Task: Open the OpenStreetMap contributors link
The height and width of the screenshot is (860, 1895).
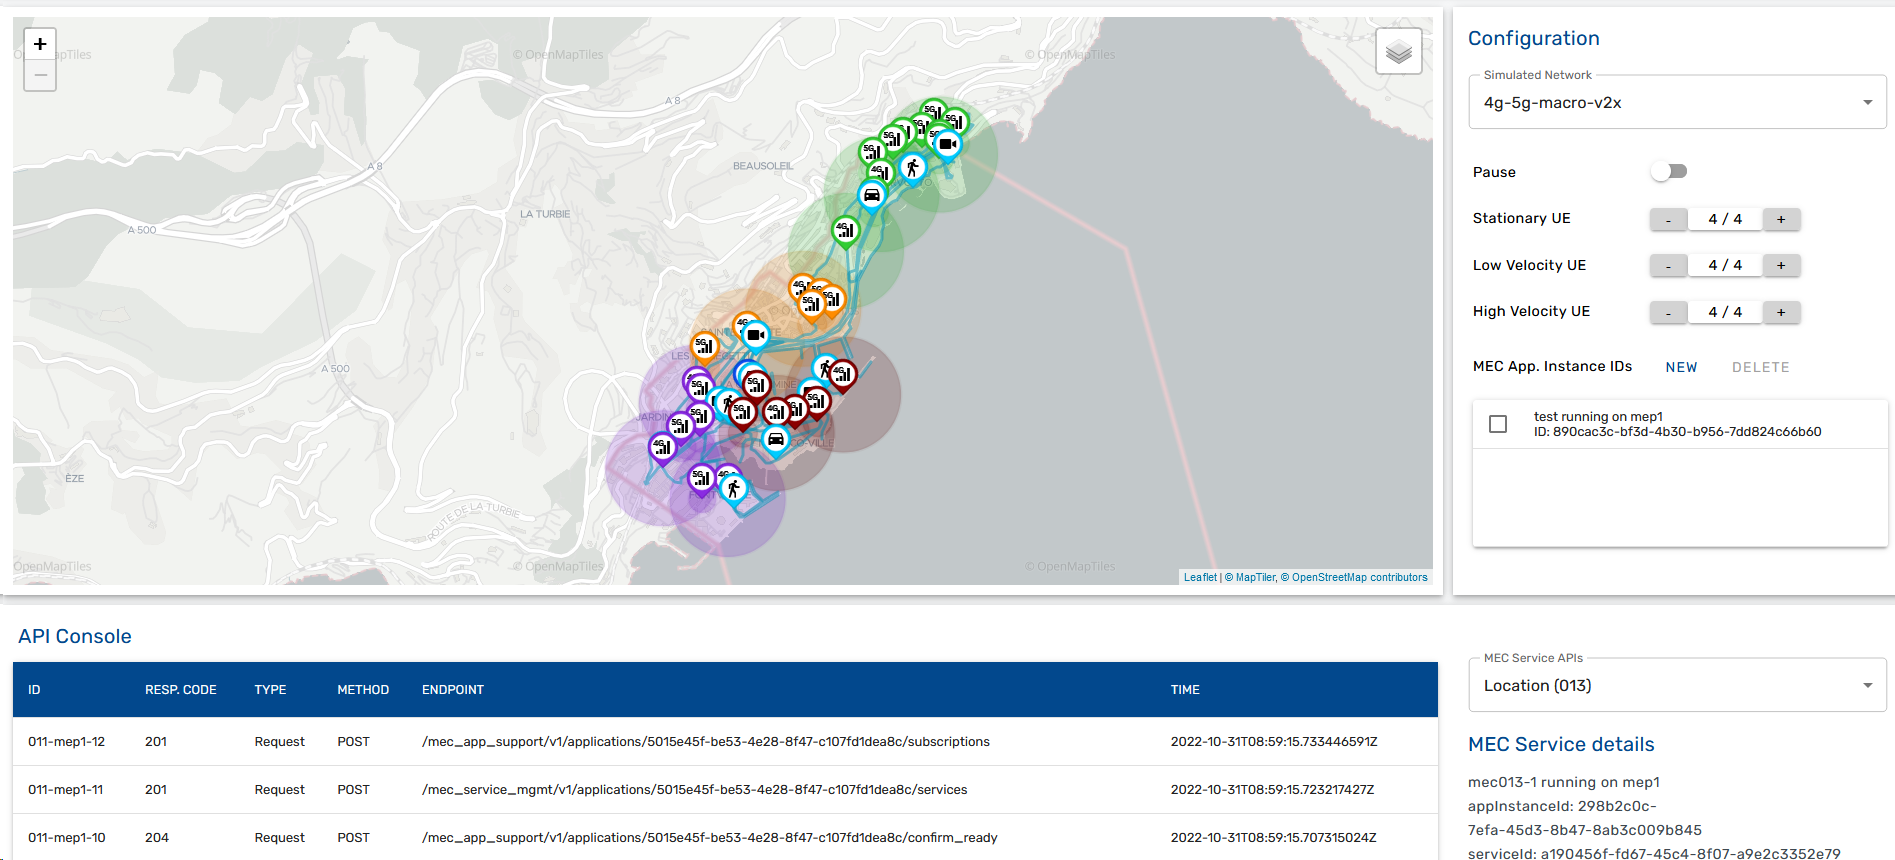Action: [1359, 577]
